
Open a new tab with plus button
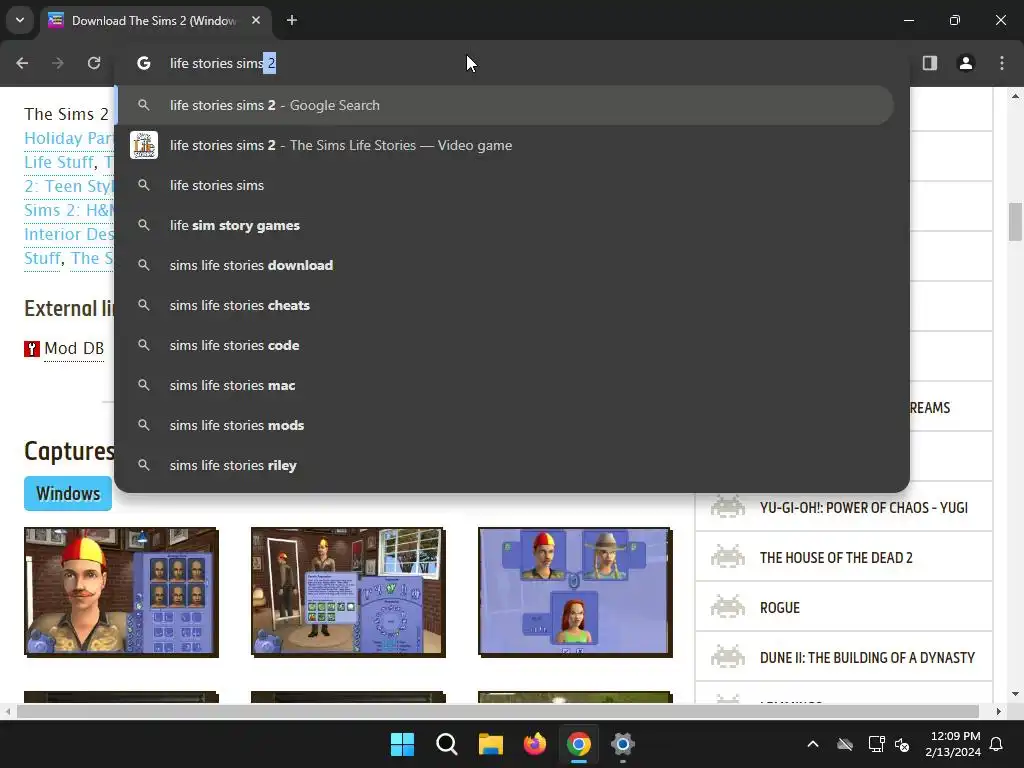[292, 20]
